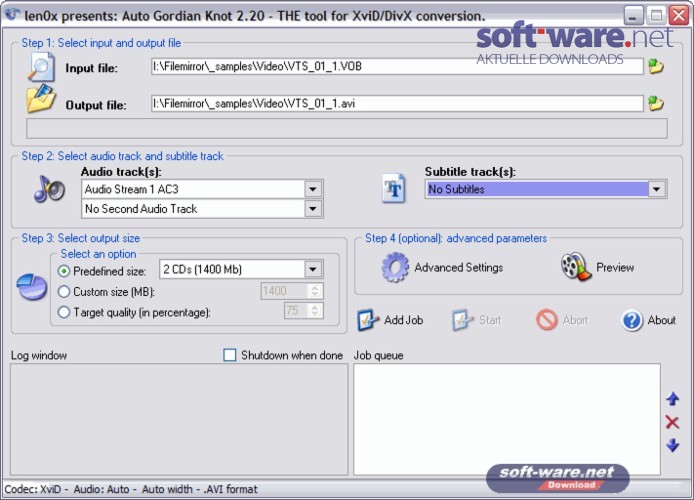This screenshot has height=500, width=694.
Task: Minimize the Auto Gordian Knot window
Action: (633, 15)
